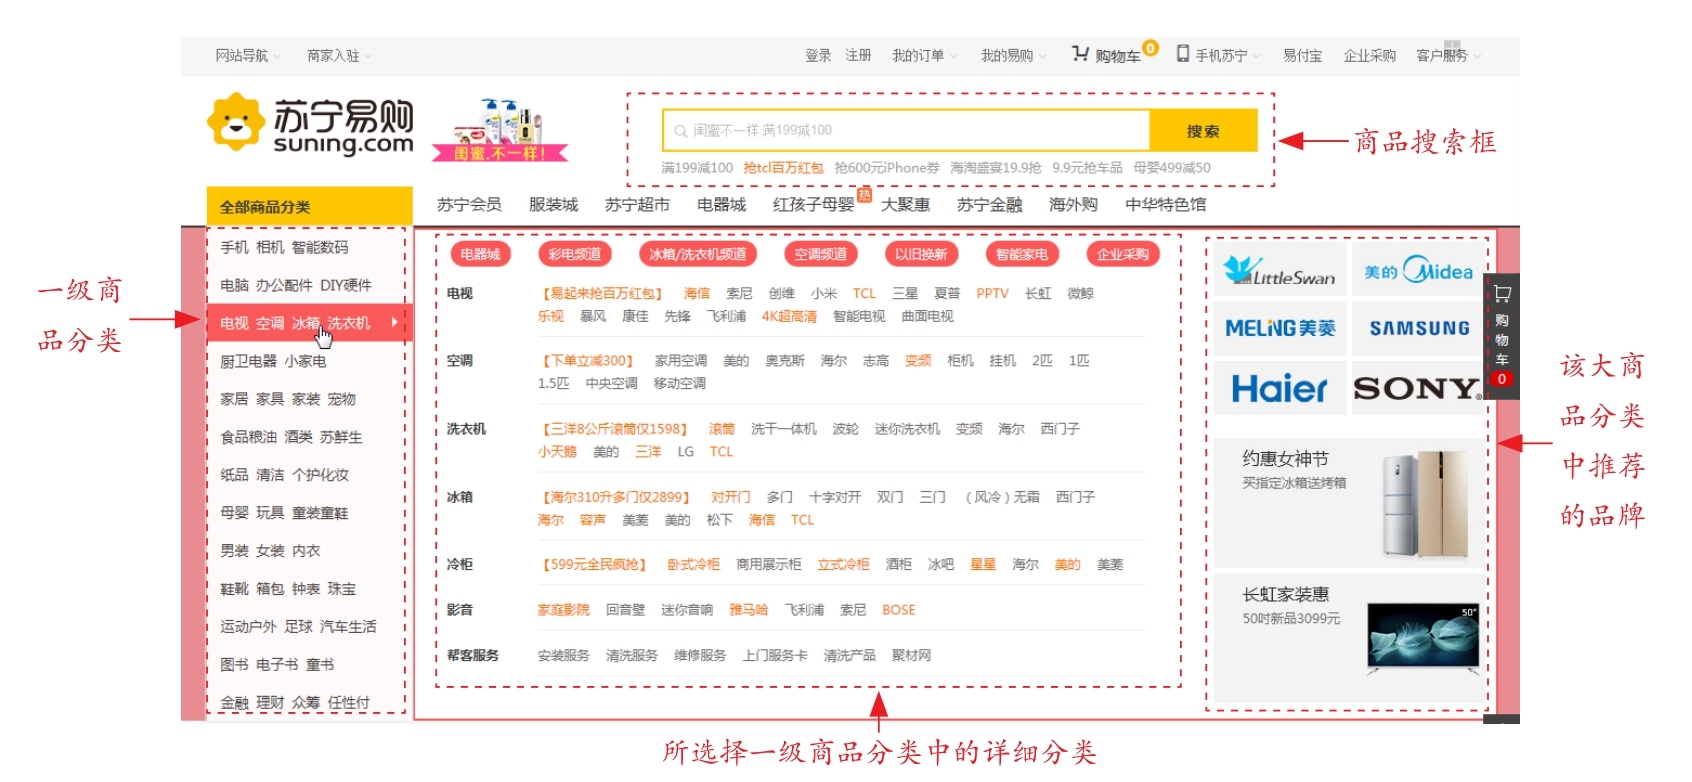Expand the 网站导航 dropdown
Image resolution: width=1692 pixels, height=782 pixels.
[x=247, y=56]
